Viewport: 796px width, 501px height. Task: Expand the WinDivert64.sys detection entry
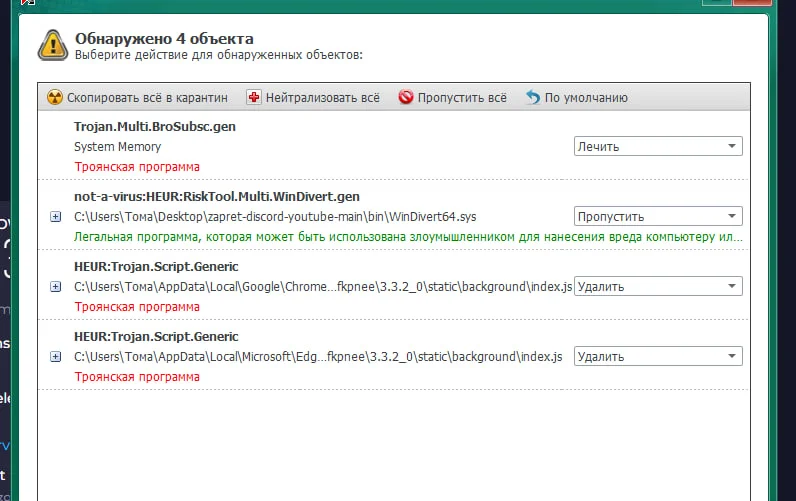pyautogui.click(x=55, y=217)
